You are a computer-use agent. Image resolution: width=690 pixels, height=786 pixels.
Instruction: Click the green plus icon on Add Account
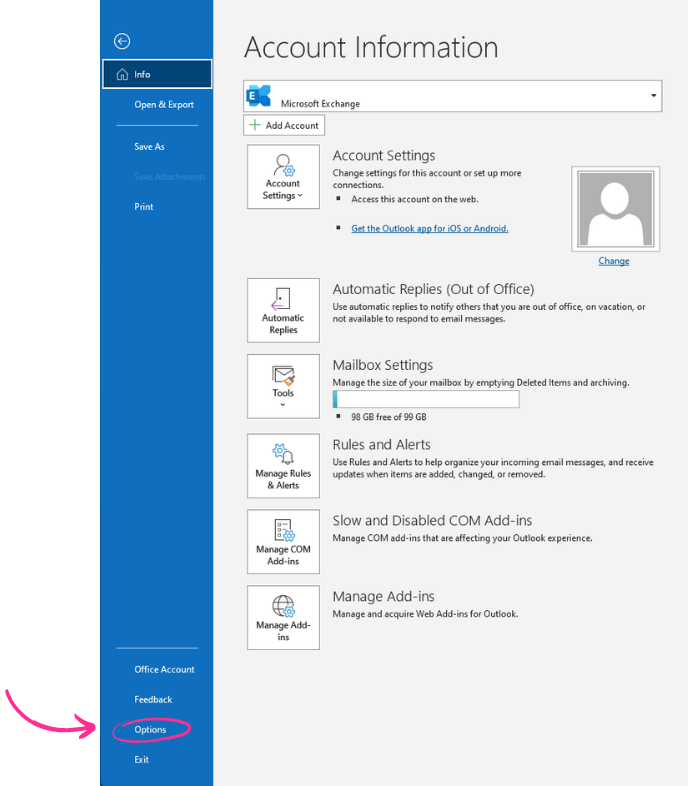(x=255, y=125)
